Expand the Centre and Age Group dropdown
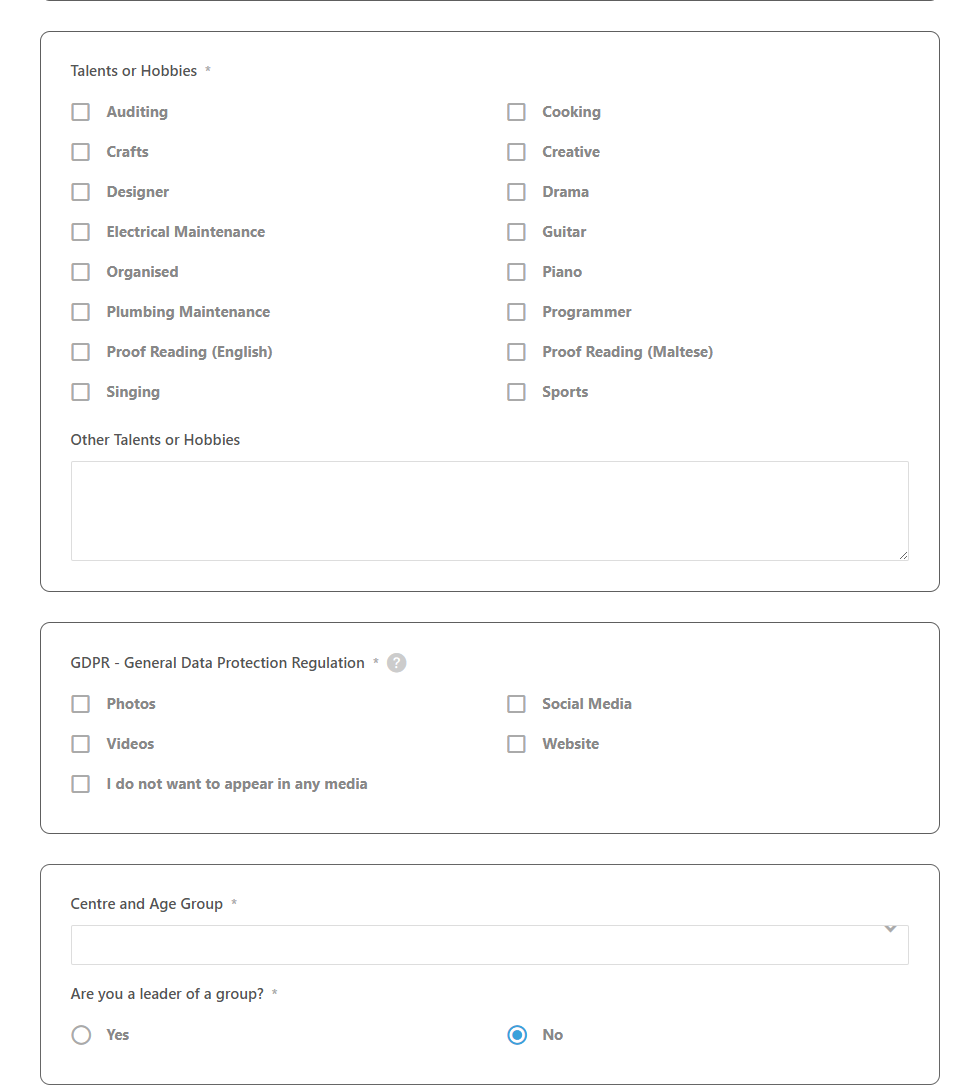The height and width of the screenshot is (1090, 973). click(x=489, y=944)
